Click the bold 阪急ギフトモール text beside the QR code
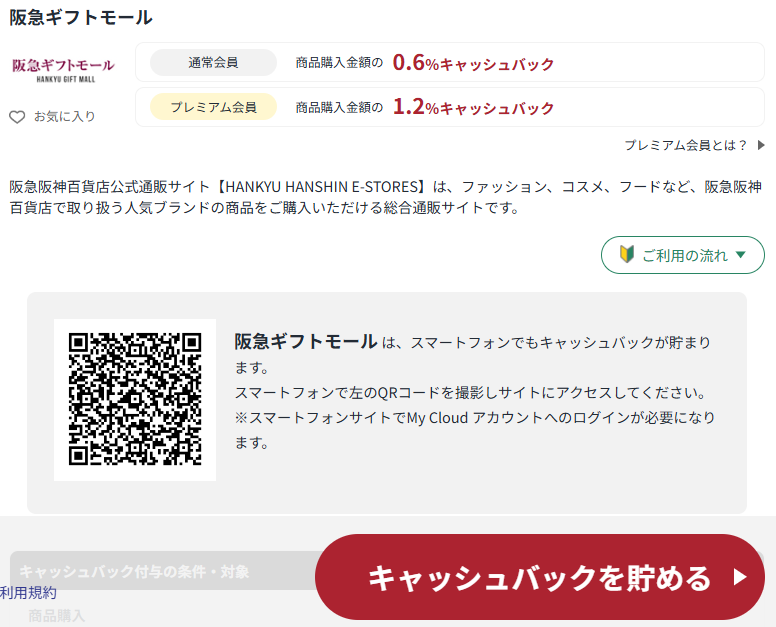This screenshot has height=627, width=776. [306, 341]
